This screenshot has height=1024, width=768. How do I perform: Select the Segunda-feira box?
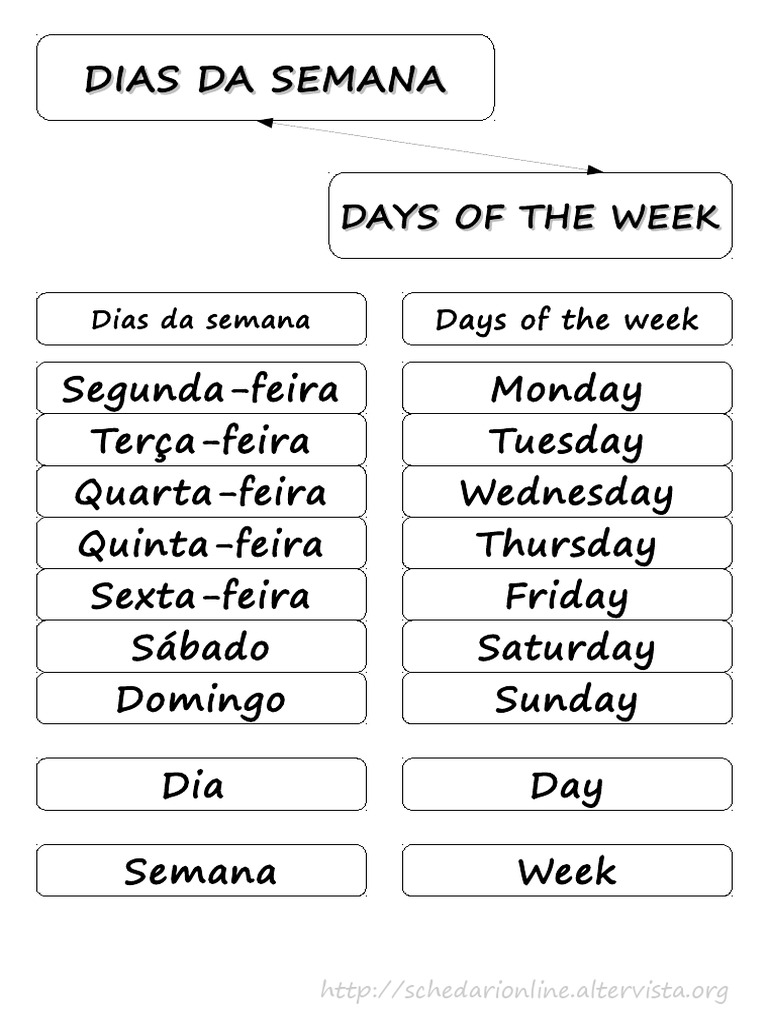[x=201, y=388]
